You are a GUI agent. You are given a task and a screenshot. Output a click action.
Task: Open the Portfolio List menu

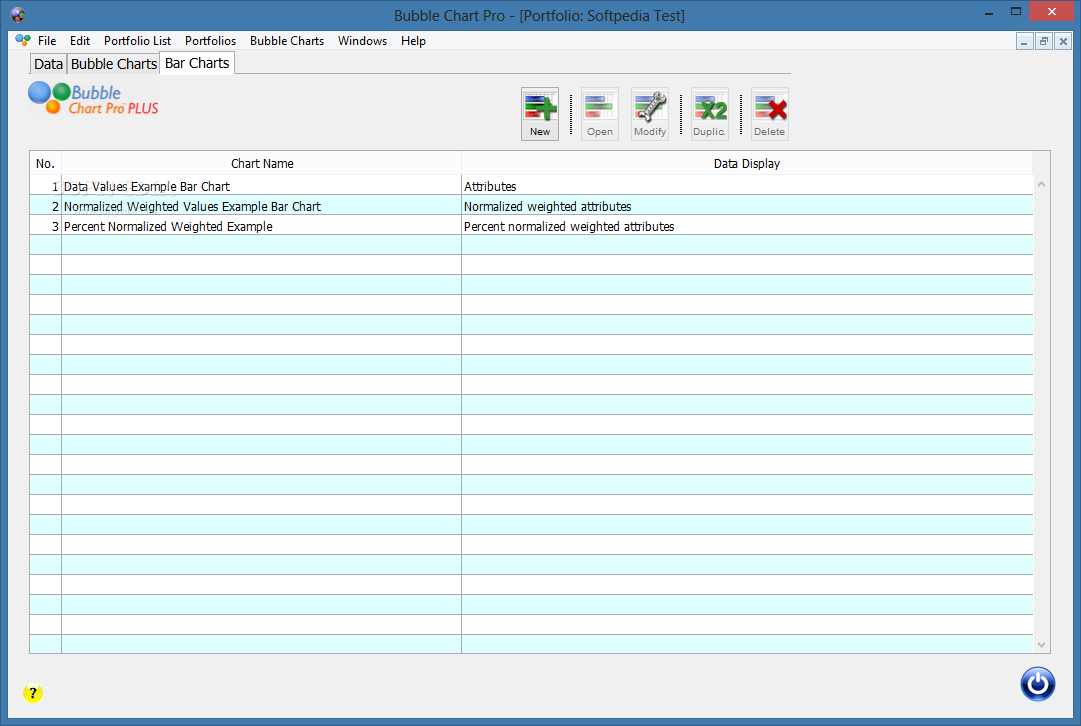coord(137,41)
